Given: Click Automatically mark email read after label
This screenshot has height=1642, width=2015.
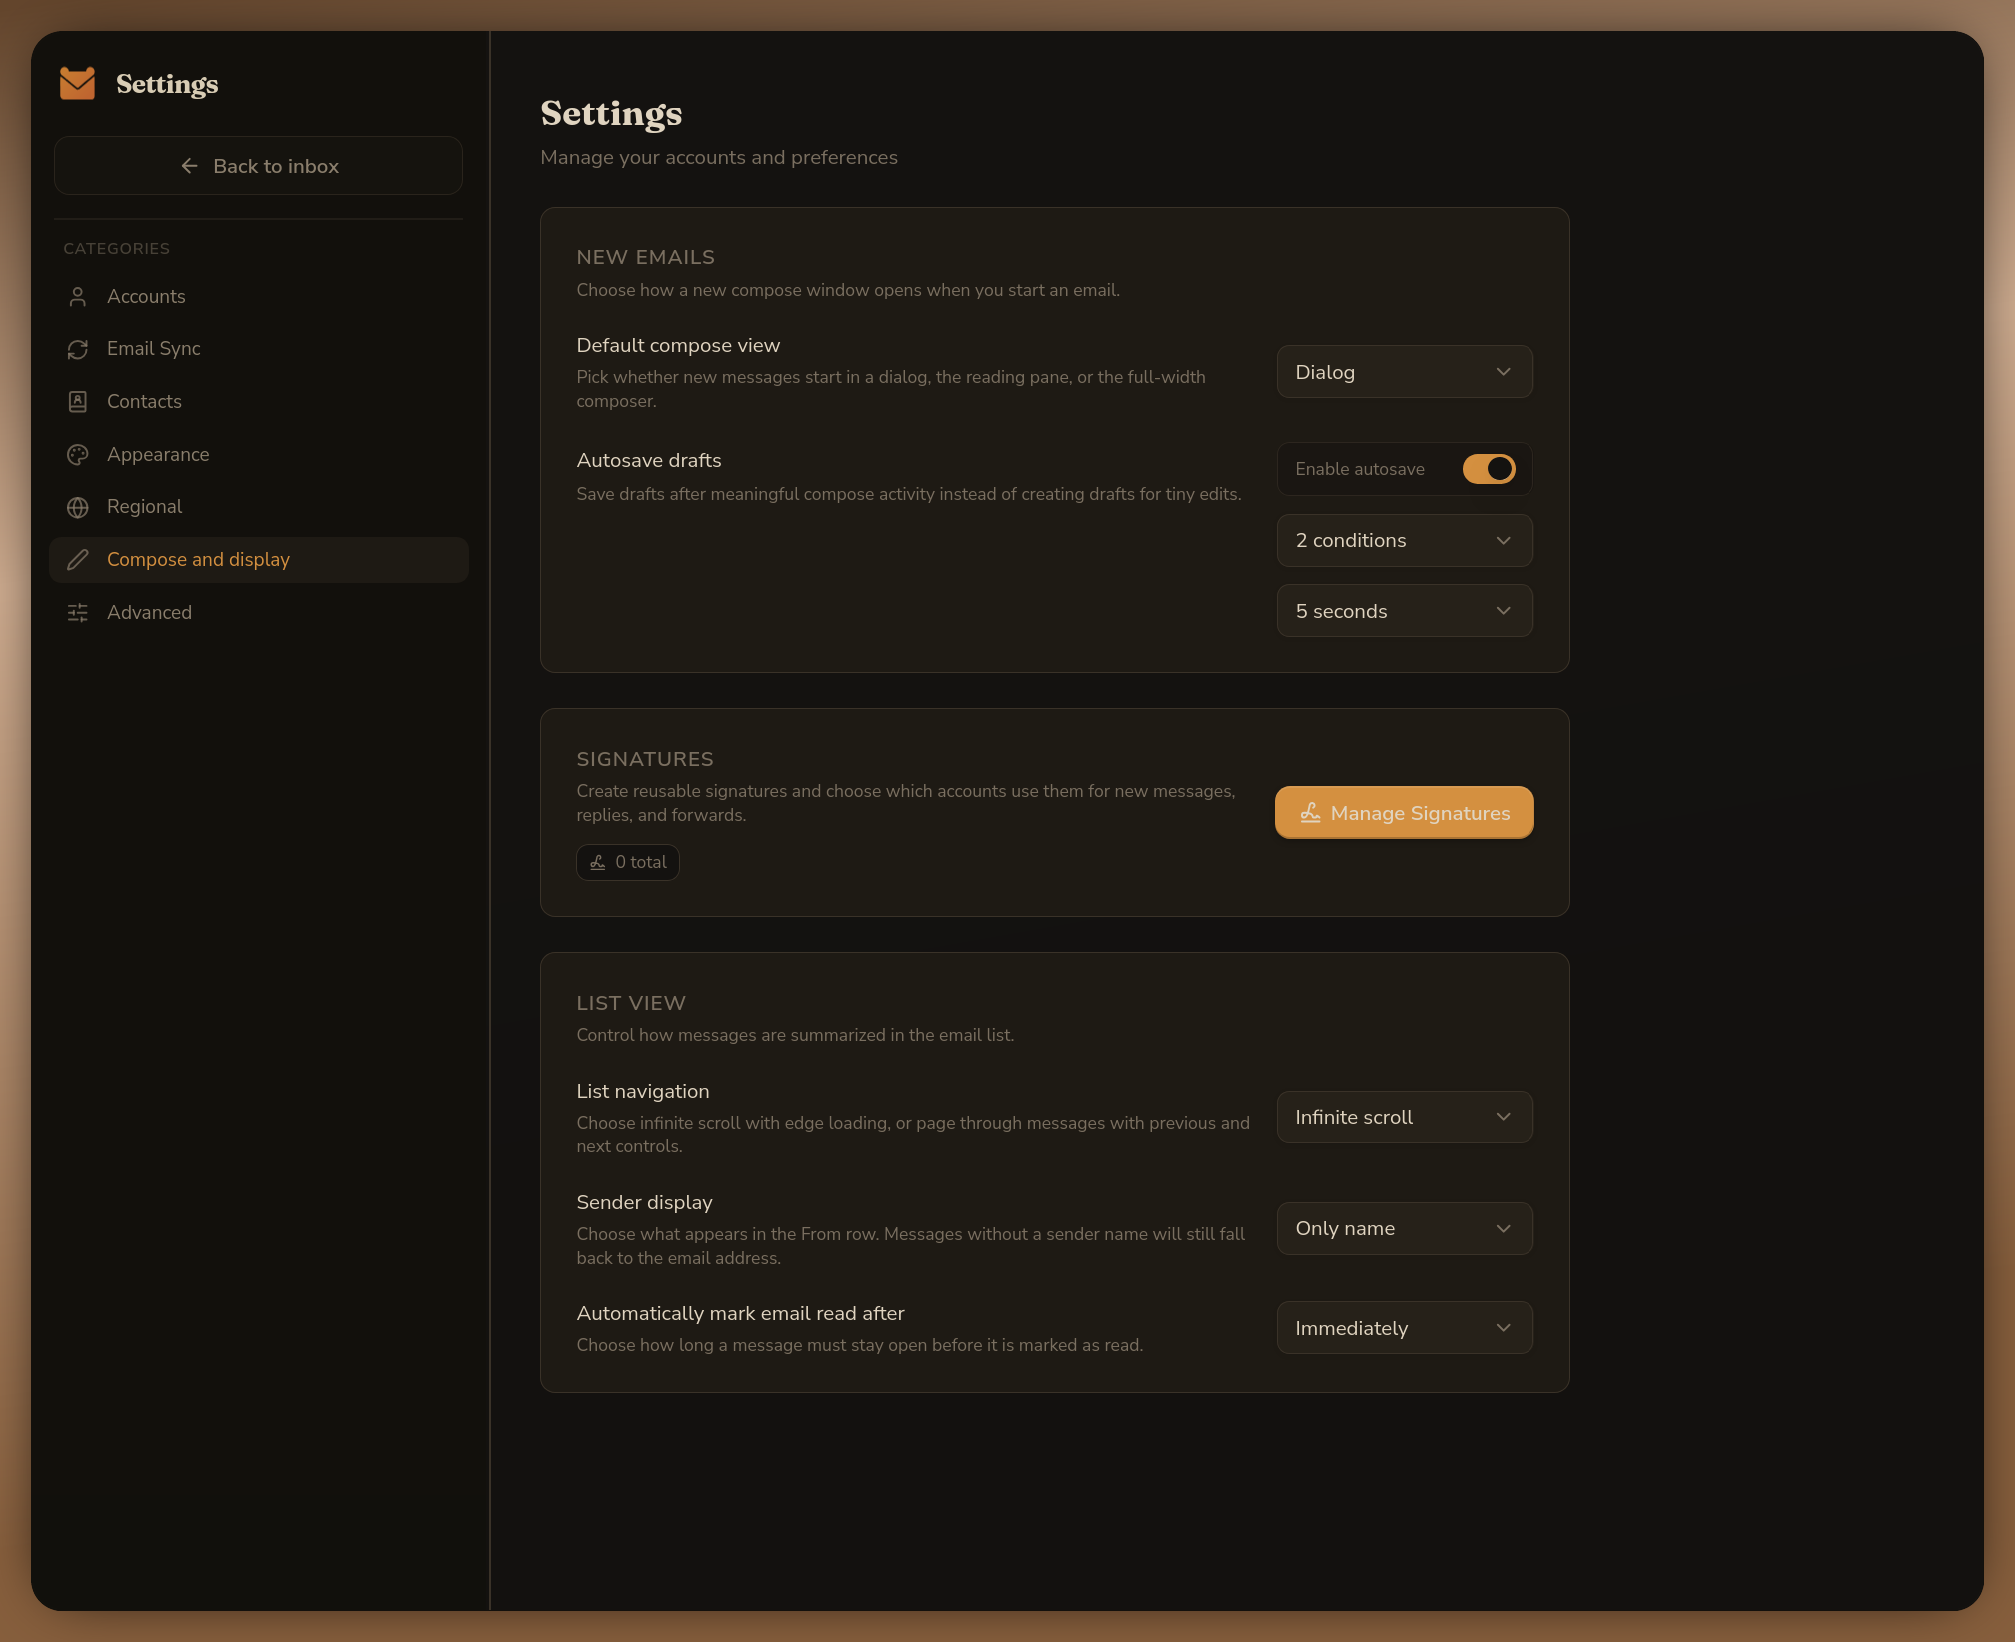Looking at the screenshot, I should 741,1313.
